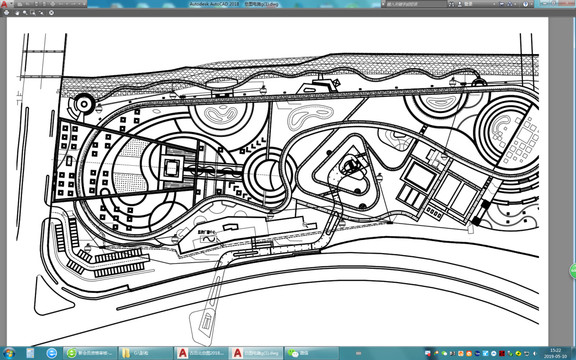Select the Pan hand tool

[x=17, y=12]
